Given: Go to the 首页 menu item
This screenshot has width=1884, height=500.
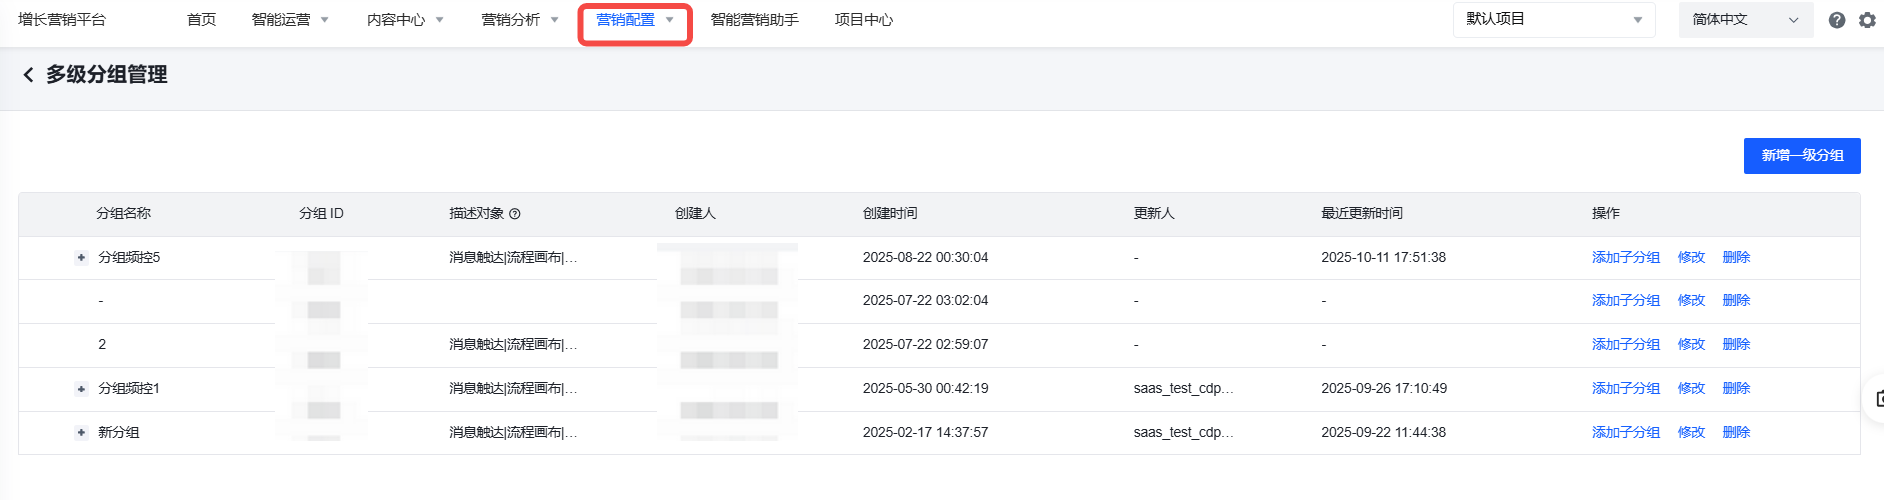Looking at the screenshot, I should click(x=201, y=20).
